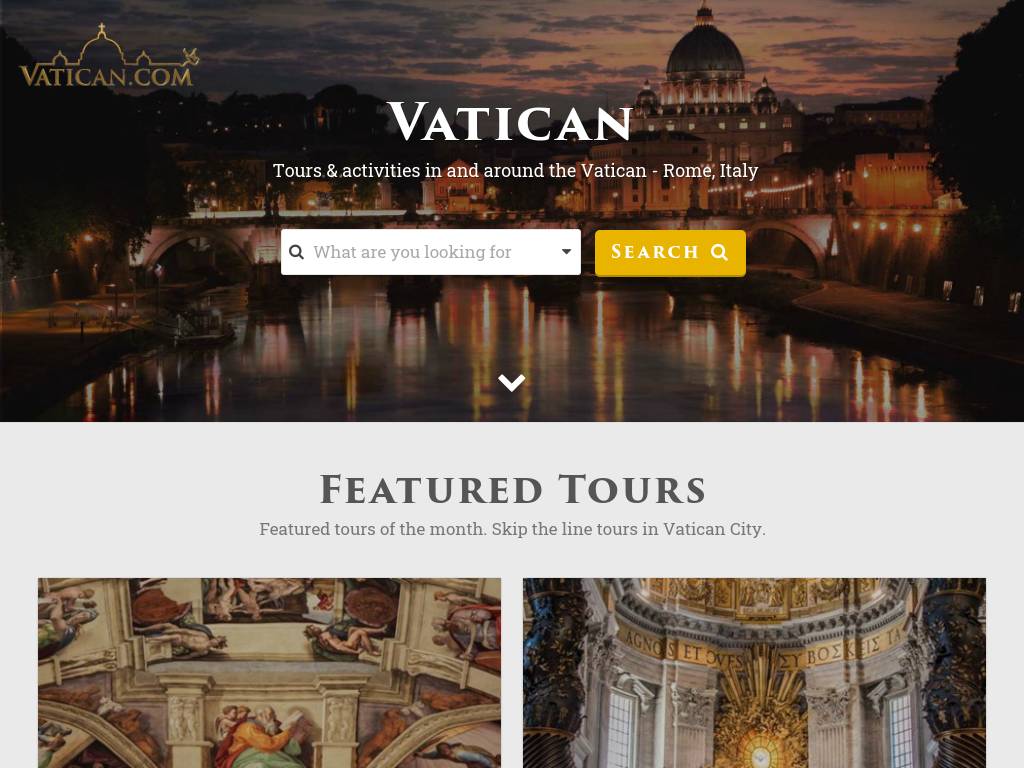The width and height of the screenshot is (1024, 768).
Task: Open the search field's dropdown caret
Action: coord(566,251)
